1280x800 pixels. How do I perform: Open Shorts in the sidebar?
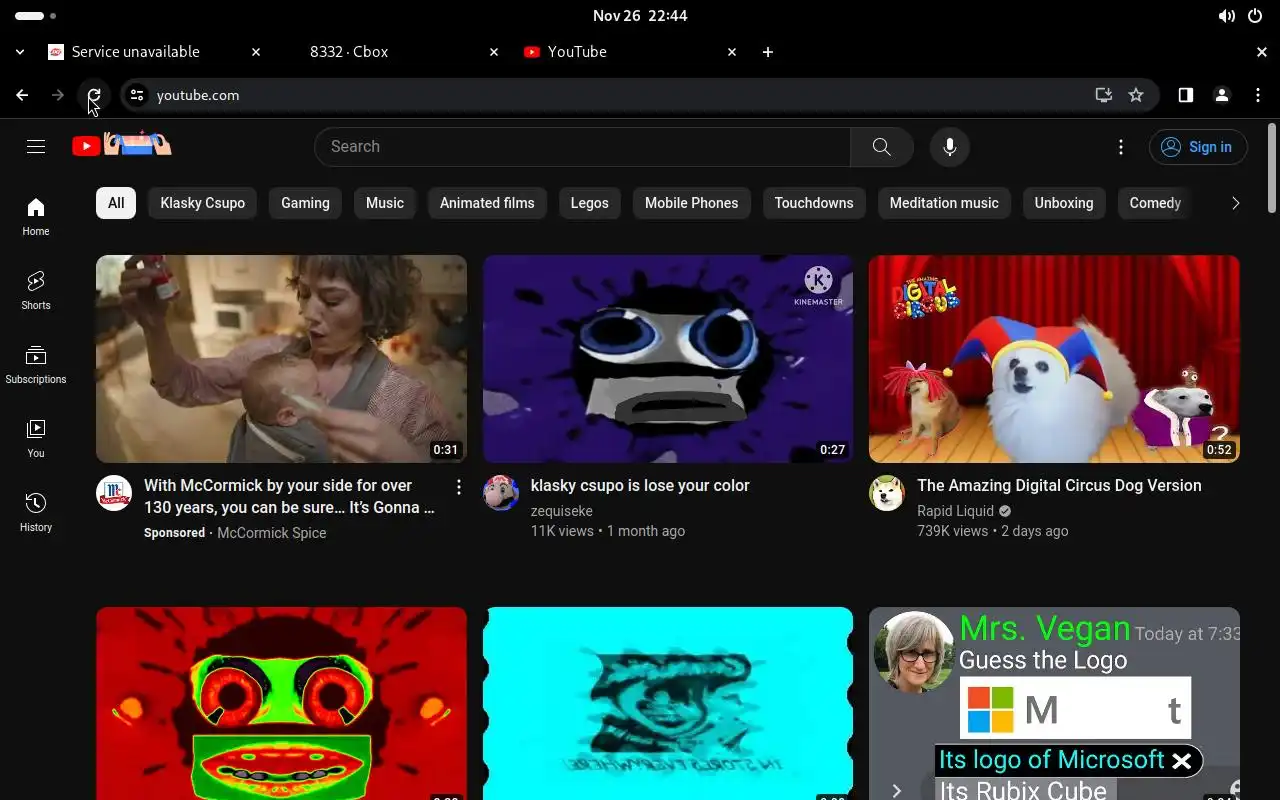pos(36,290)
